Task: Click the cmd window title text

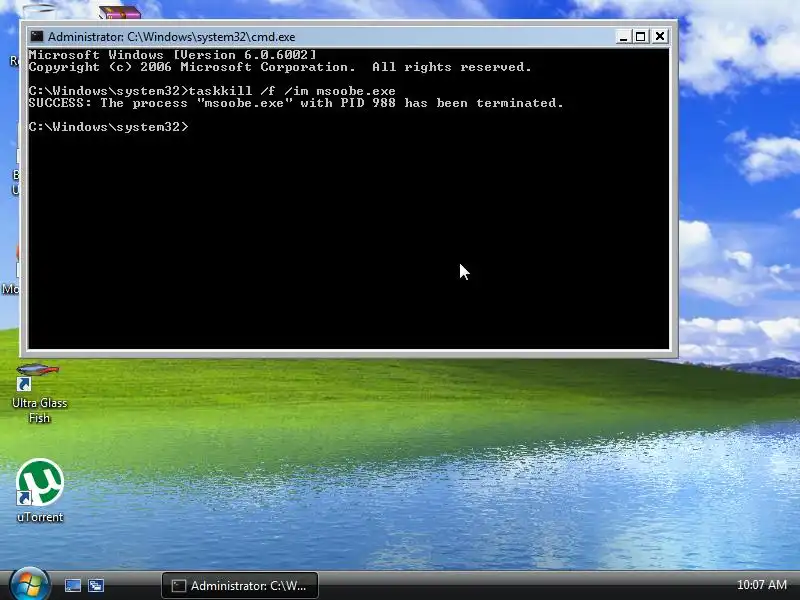Action: tap(171, 37)
